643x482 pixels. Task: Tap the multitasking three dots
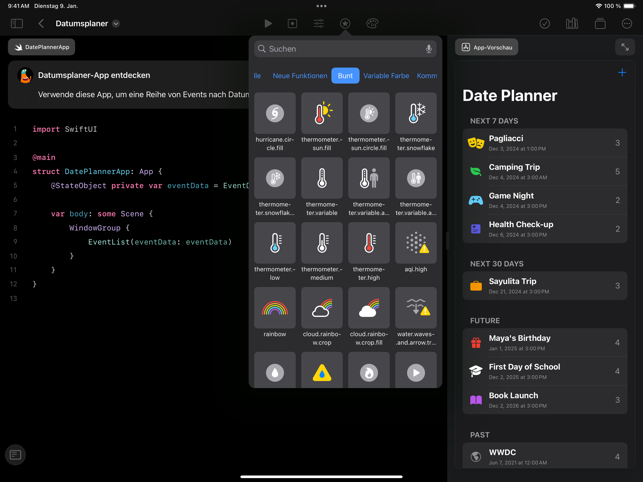(322, 6)
